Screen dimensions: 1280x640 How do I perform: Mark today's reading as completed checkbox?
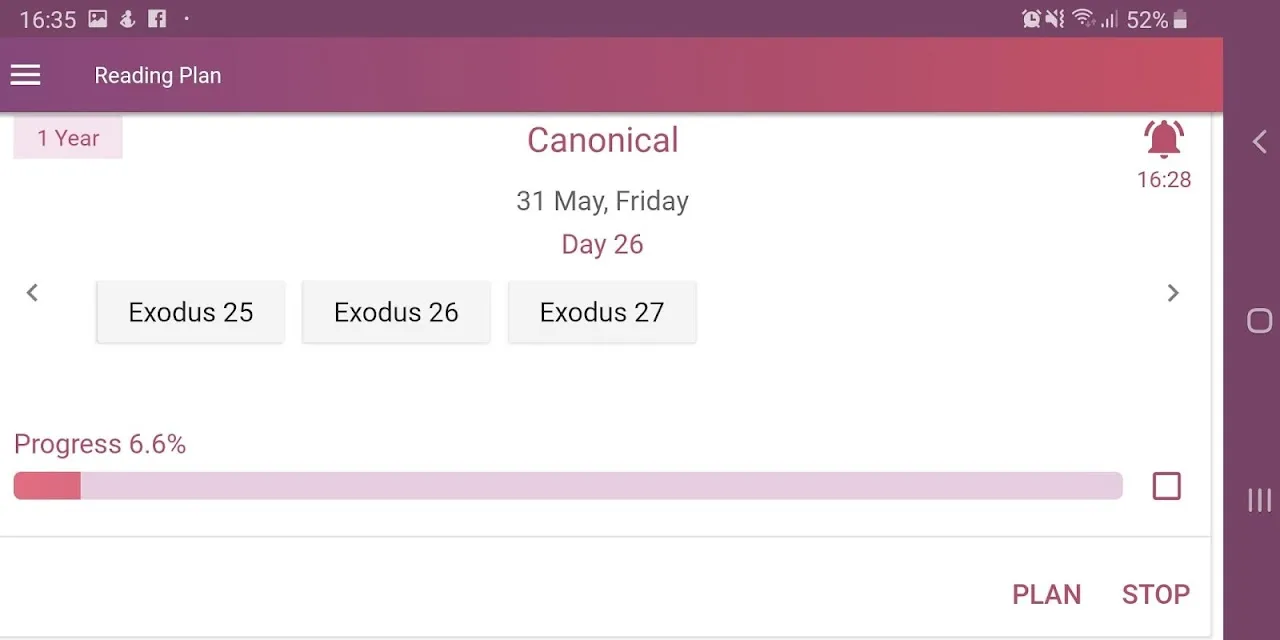[1166, 486]
